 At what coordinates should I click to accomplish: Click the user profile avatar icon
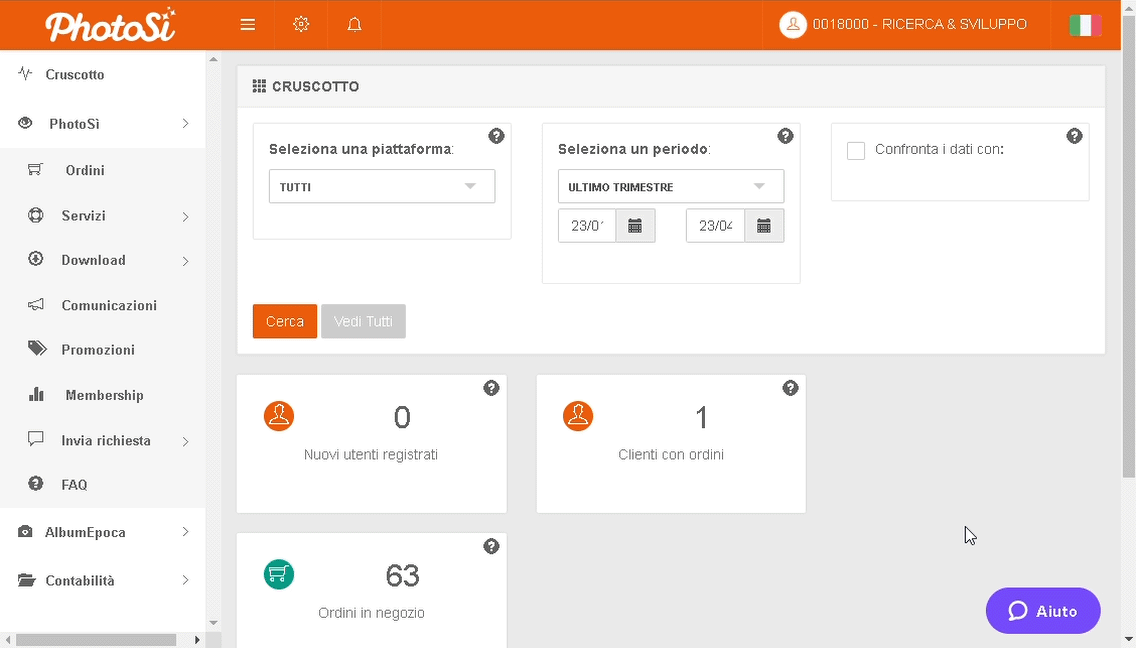point(793,25)
